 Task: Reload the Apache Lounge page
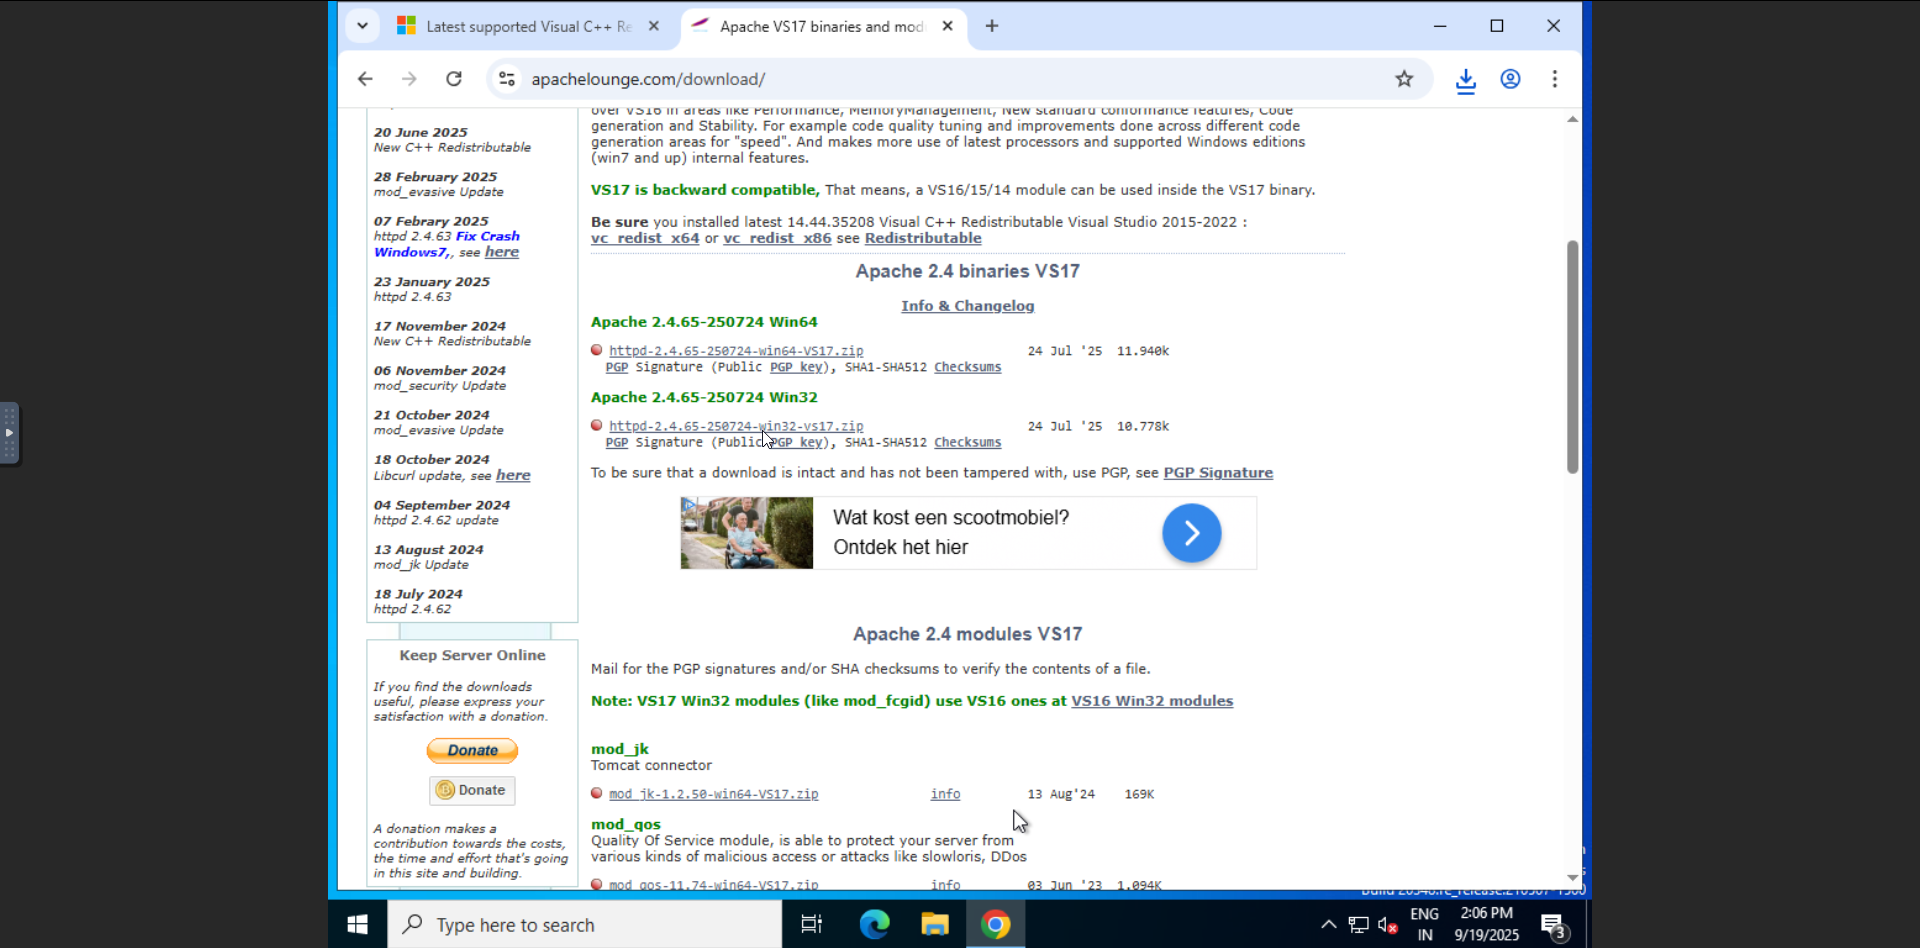click(454, 79)
